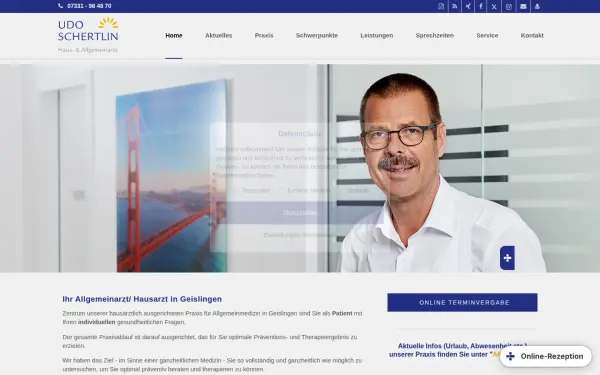Open the Kontakt menu item
The height and width of the screenshot is (375, 600).
point(532,35)
